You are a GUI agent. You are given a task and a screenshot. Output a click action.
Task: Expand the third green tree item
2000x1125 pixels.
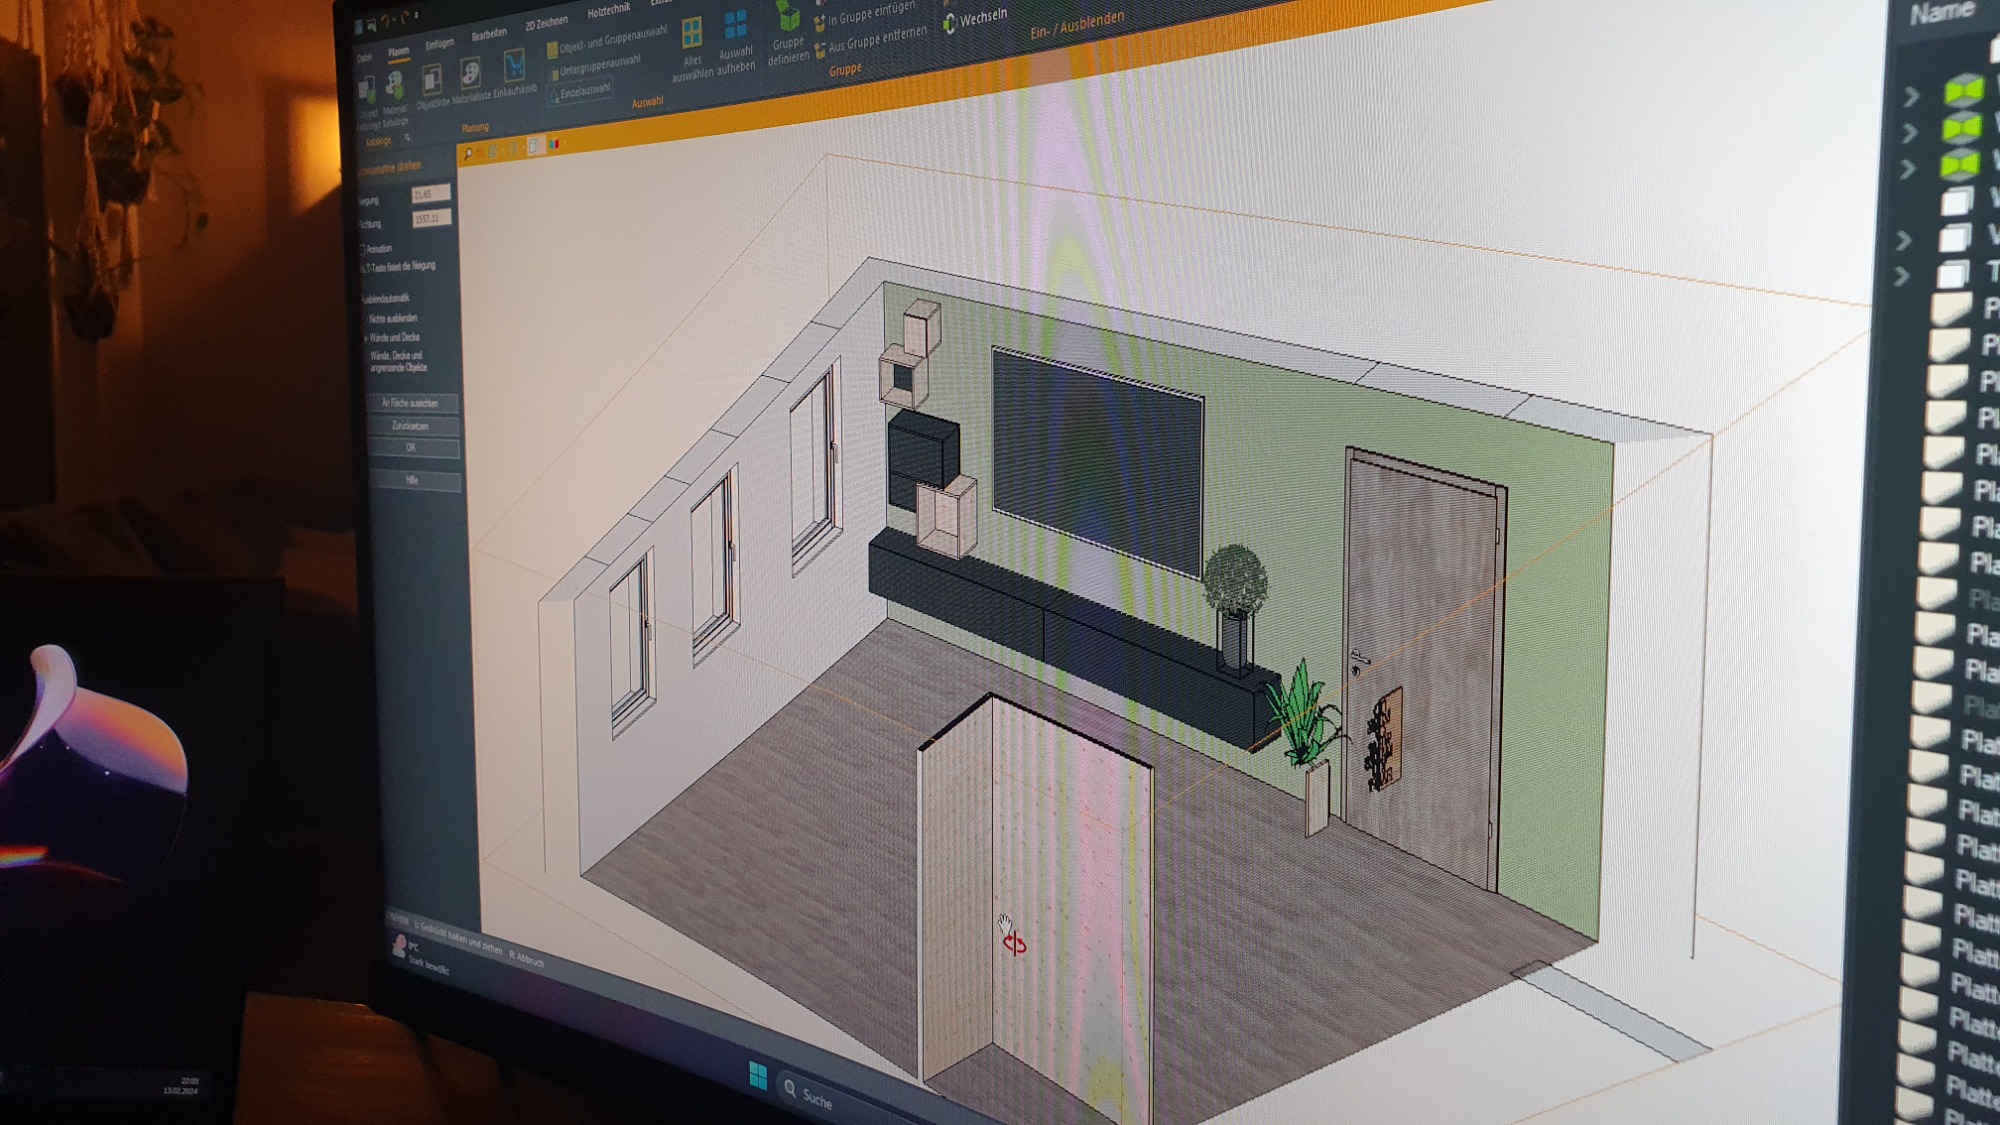1908,169
